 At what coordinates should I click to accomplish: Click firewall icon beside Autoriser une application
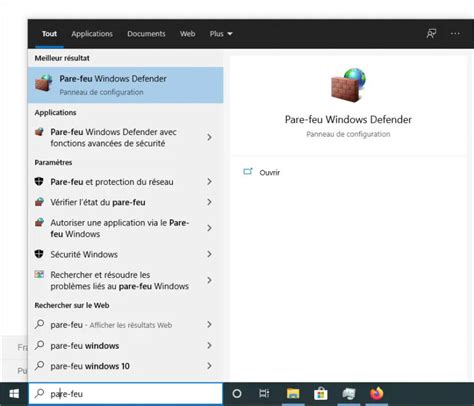click(x=39, y=222)
